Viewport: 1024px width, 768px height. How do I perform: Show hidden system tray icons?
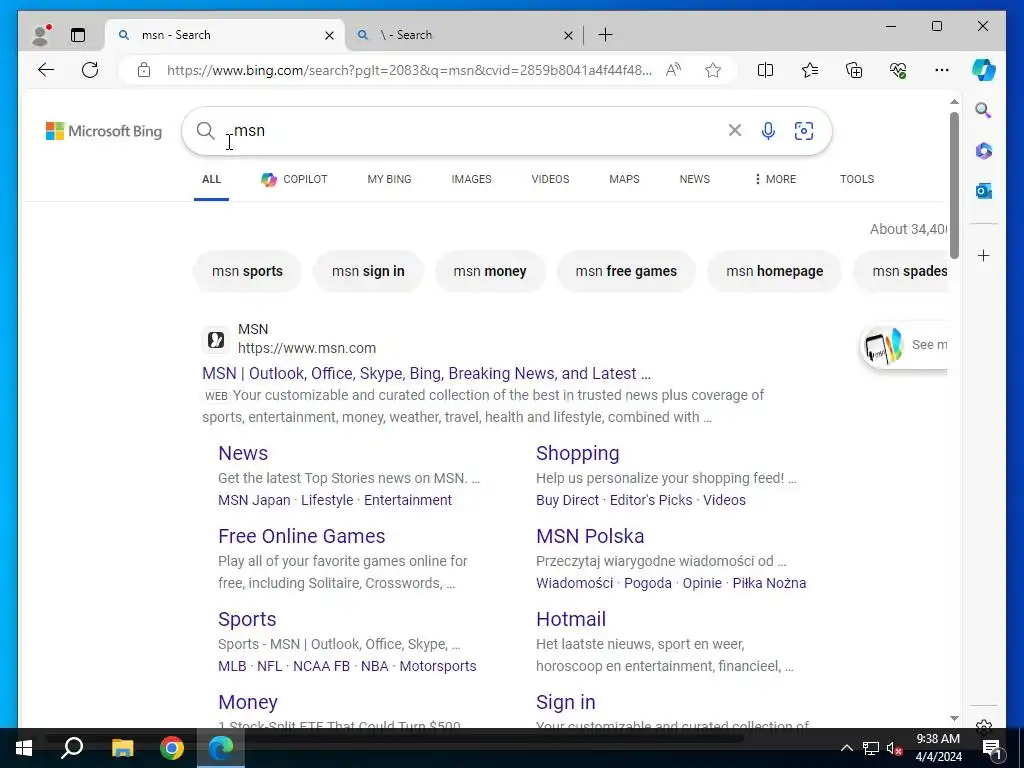[x=846, y=748]
